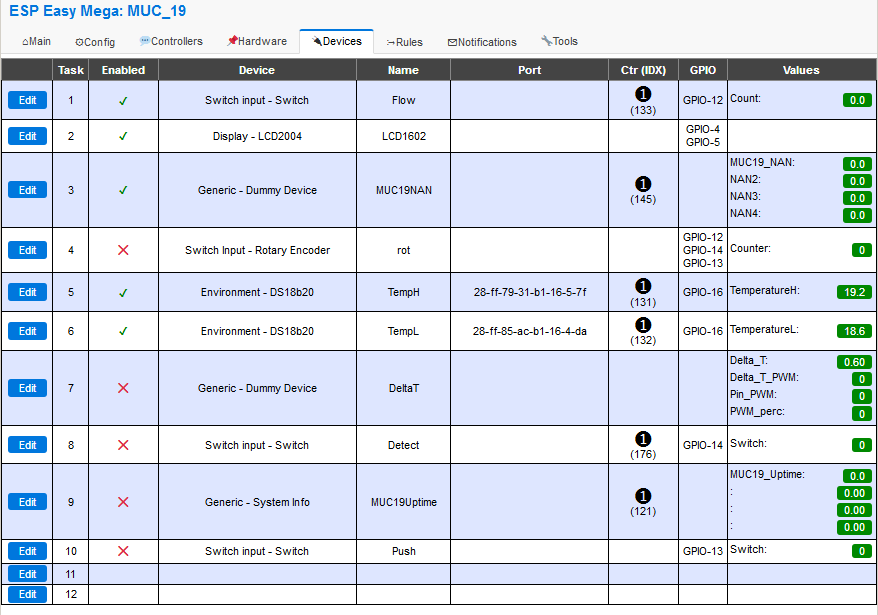Open the Notifications tab
Image resolution: width=878 pixels, height=615 pixels.
click(482, 42)
